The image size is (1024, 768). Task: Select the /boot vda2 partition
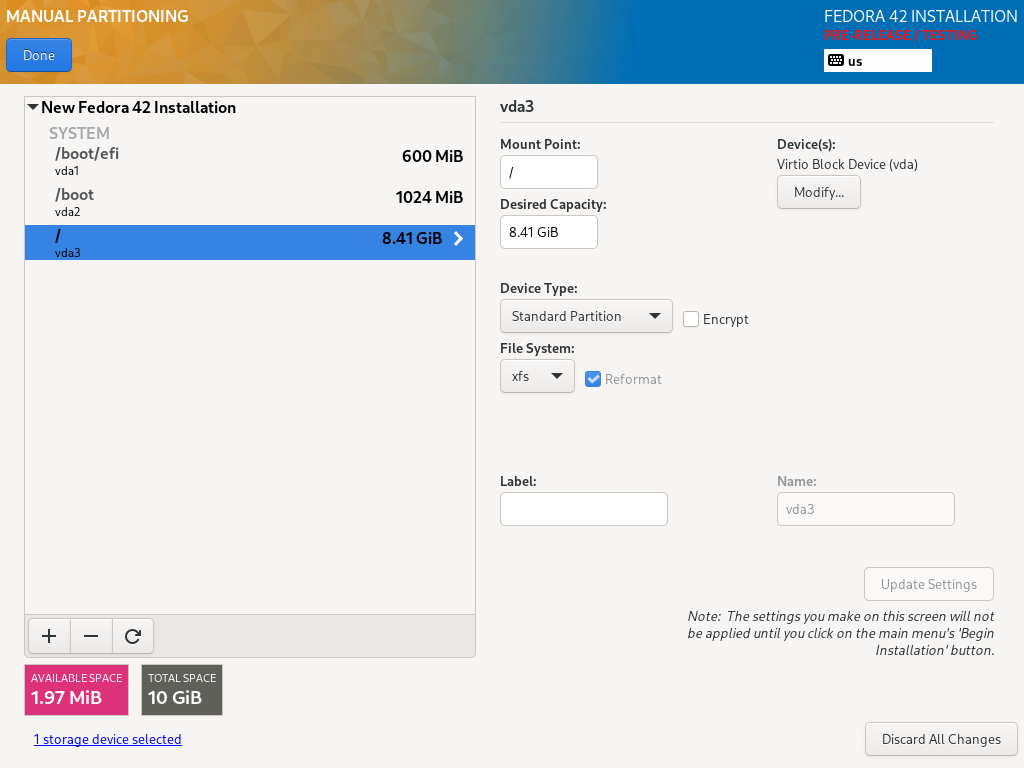[249, 202]
